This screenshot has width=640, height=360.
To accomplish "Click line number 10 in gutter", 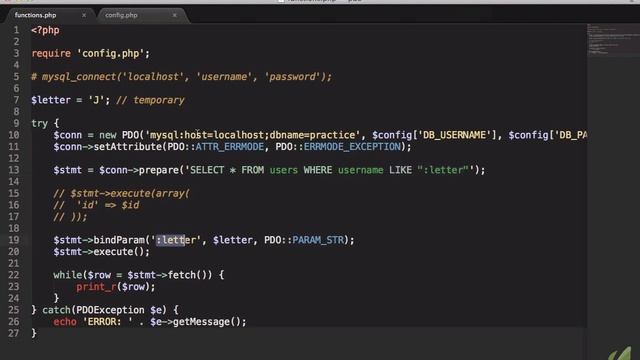I will pyautogui.click(x=13, y=135).
